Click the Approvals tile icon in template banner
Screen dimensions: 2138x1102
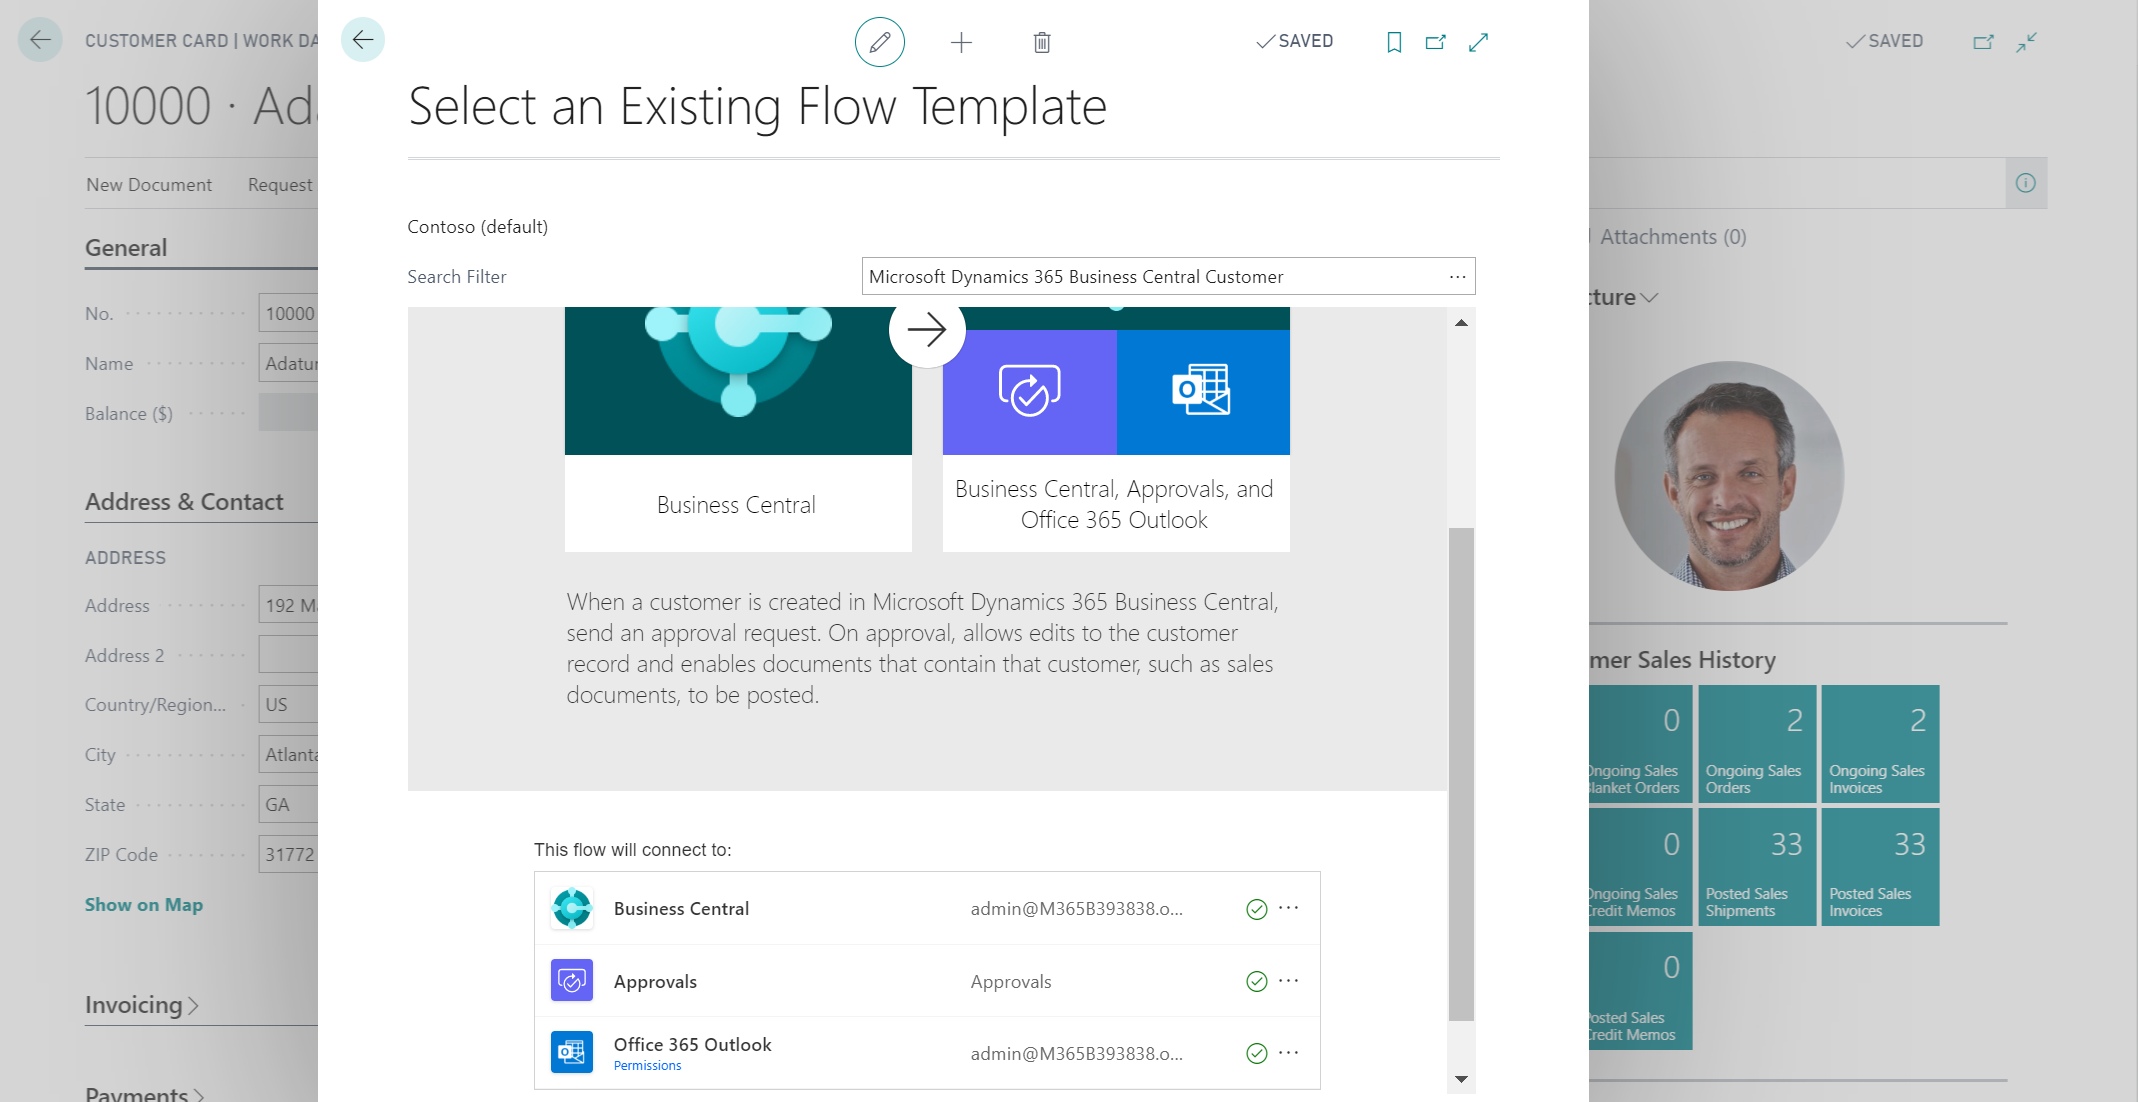tap(1030, 392)
